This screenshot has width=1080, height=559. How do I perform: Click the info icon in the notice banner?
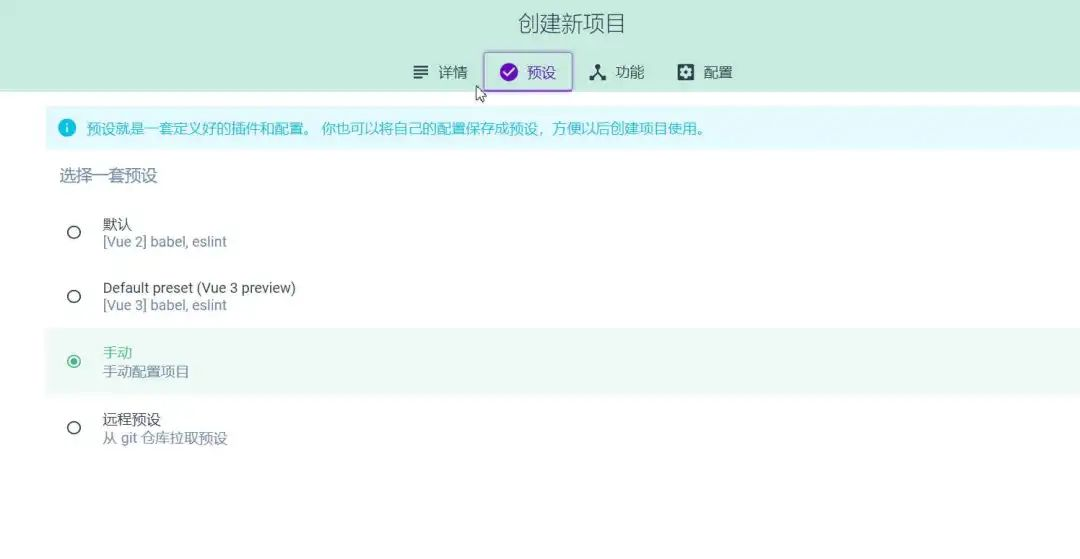pyautogui.click(x=67, y=128)
